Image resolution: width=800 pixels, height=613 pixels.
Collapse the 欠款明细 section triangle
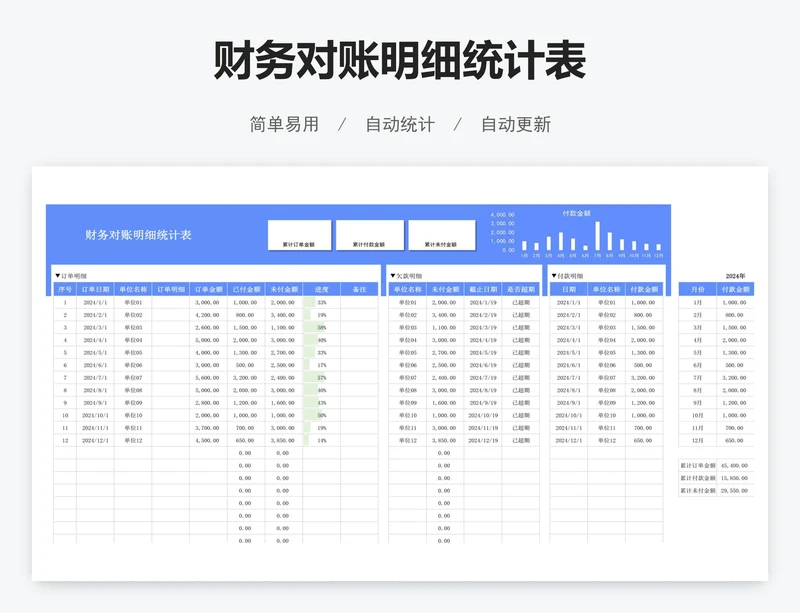click(393, 276)
